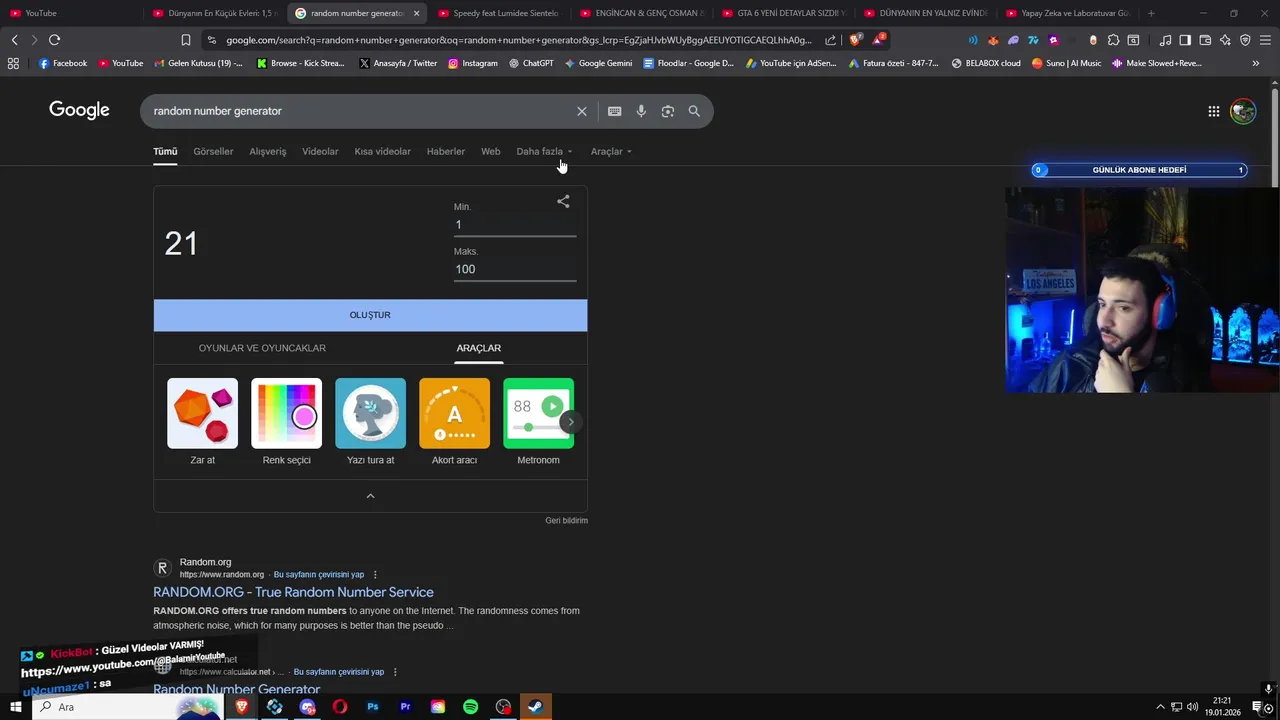Open a new browser tab with plus

pyautogui.click(x=1151, y=13)
